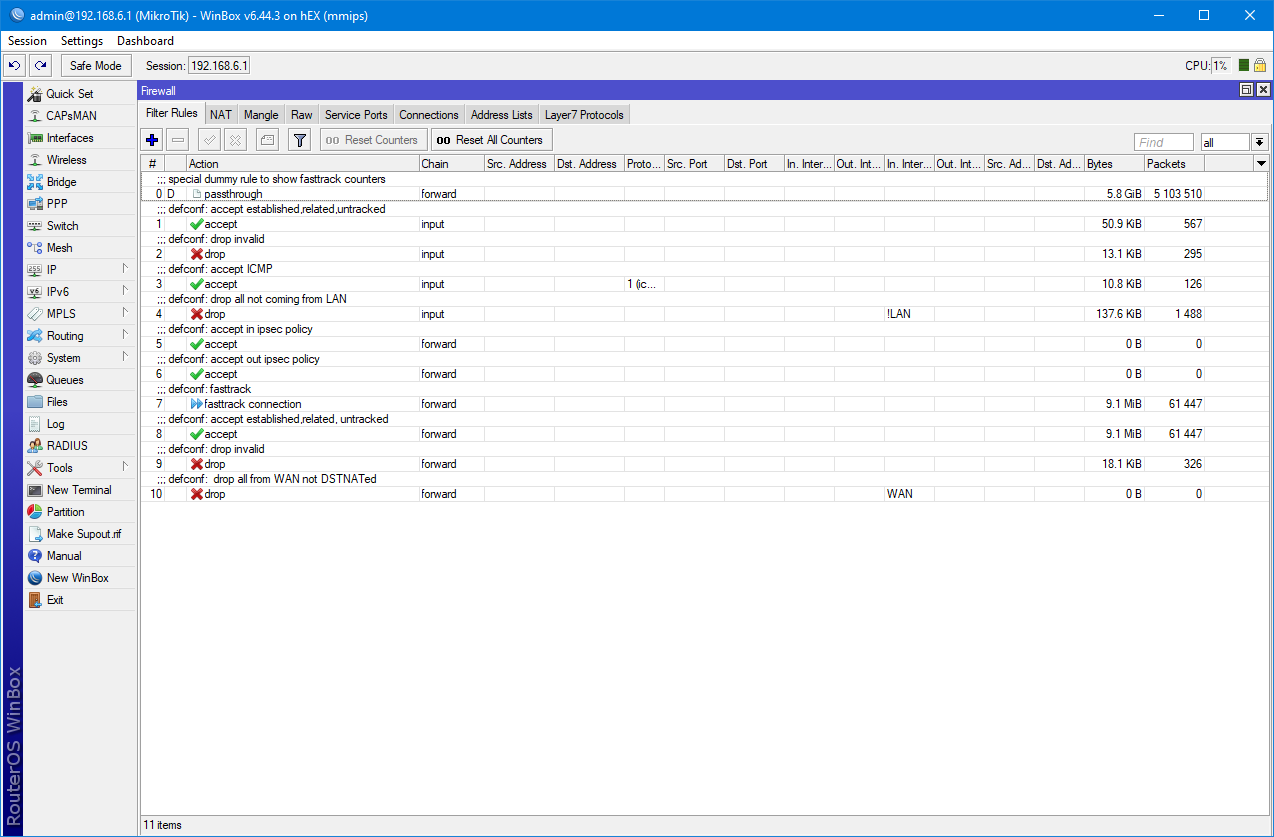Switch to the Connections tab
This screenshot has height=837, width=1274.
pyautogui.click(x=429, y=114)
